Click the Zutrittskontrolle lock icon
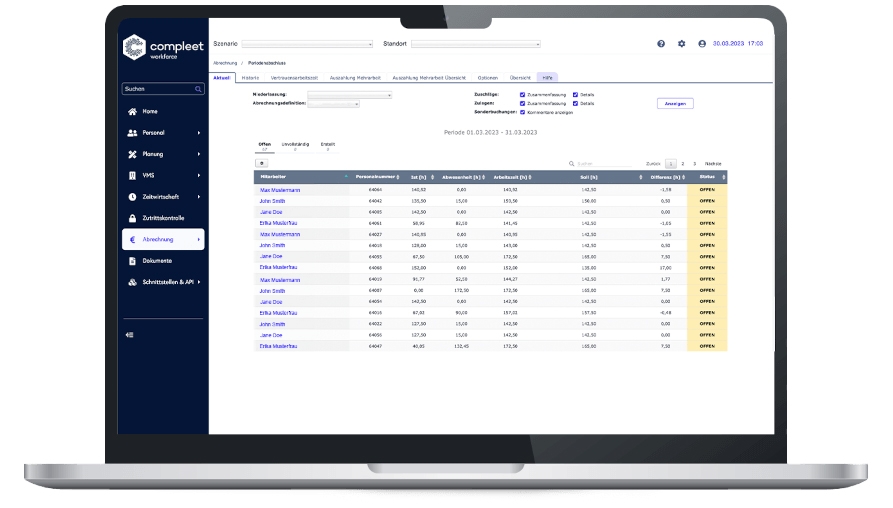The height and width of the screenshot is (508, 893). (132, 218)
